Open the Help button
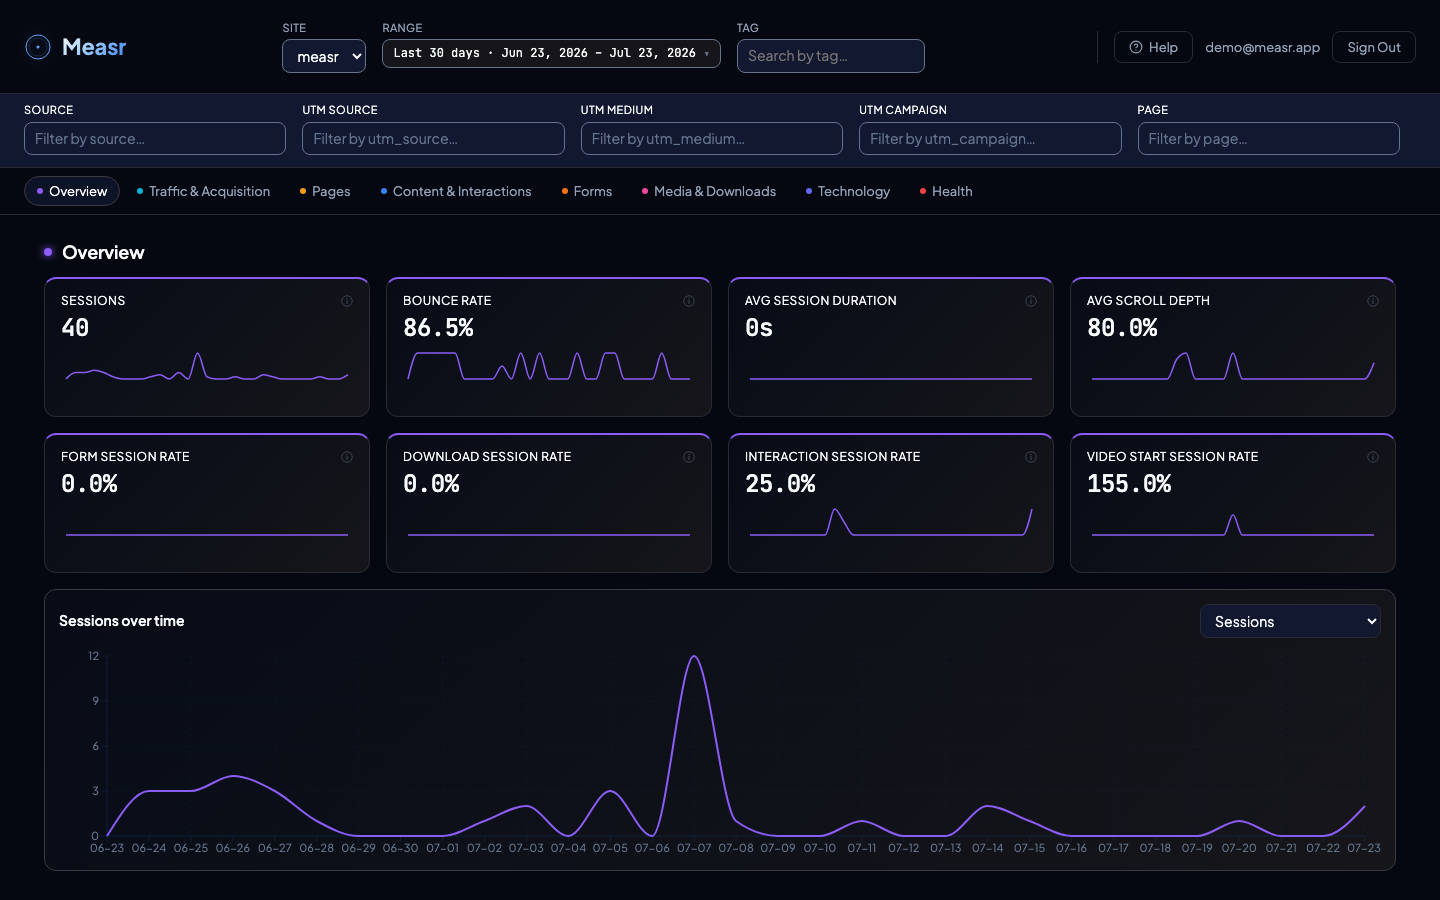 pos(1153,47)
